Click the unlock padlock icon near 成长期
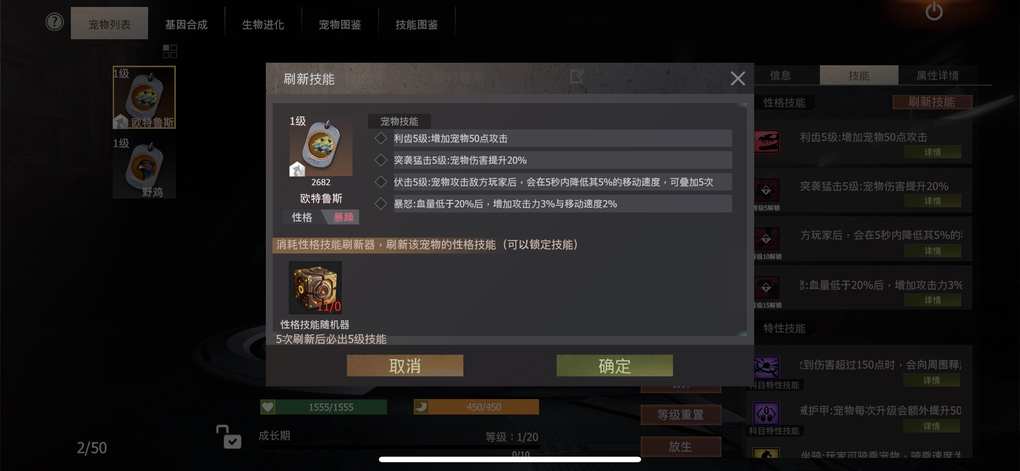Screen dimensions: 1020x471 coord(229,436)
